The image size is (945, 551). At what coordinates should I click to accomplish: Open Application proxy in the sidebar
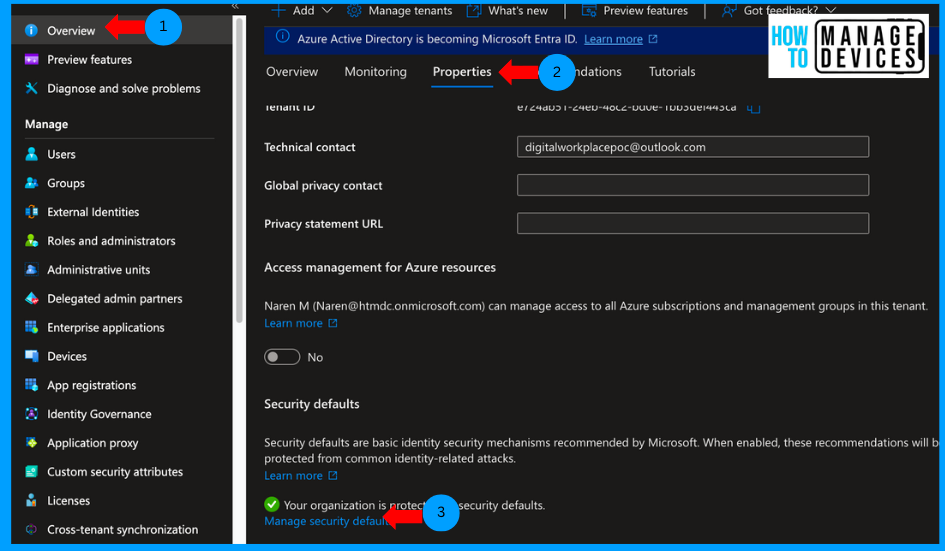(92, 444)
